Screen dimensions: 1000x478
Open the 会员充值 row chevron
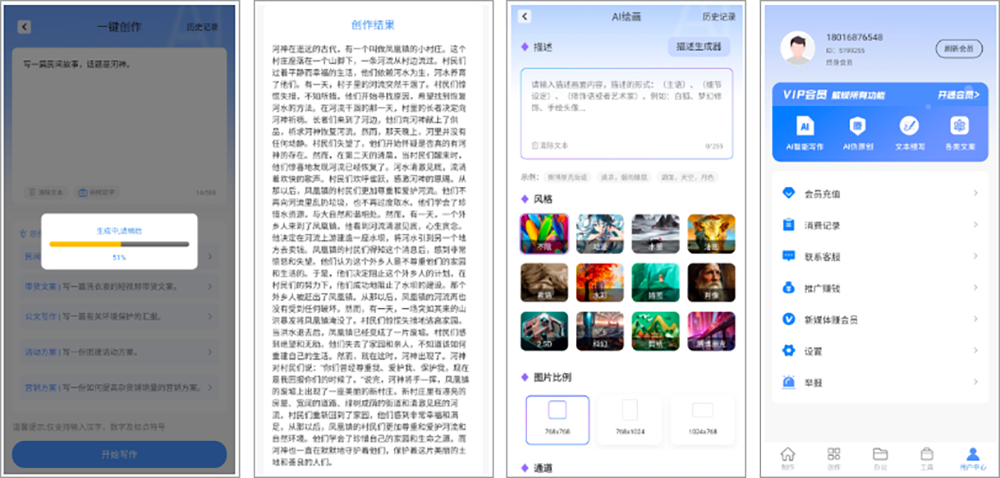point(975,193)
